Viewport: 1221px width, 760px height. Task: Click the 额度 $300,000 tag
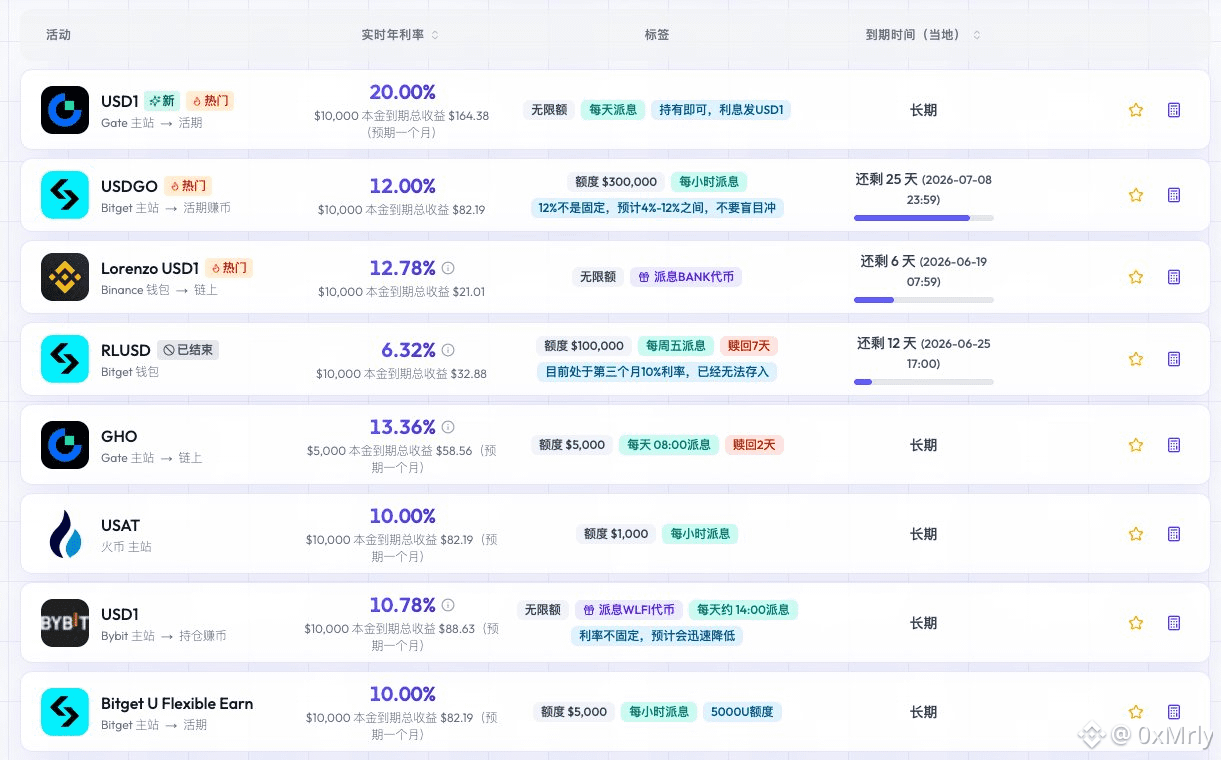(616, 182)
